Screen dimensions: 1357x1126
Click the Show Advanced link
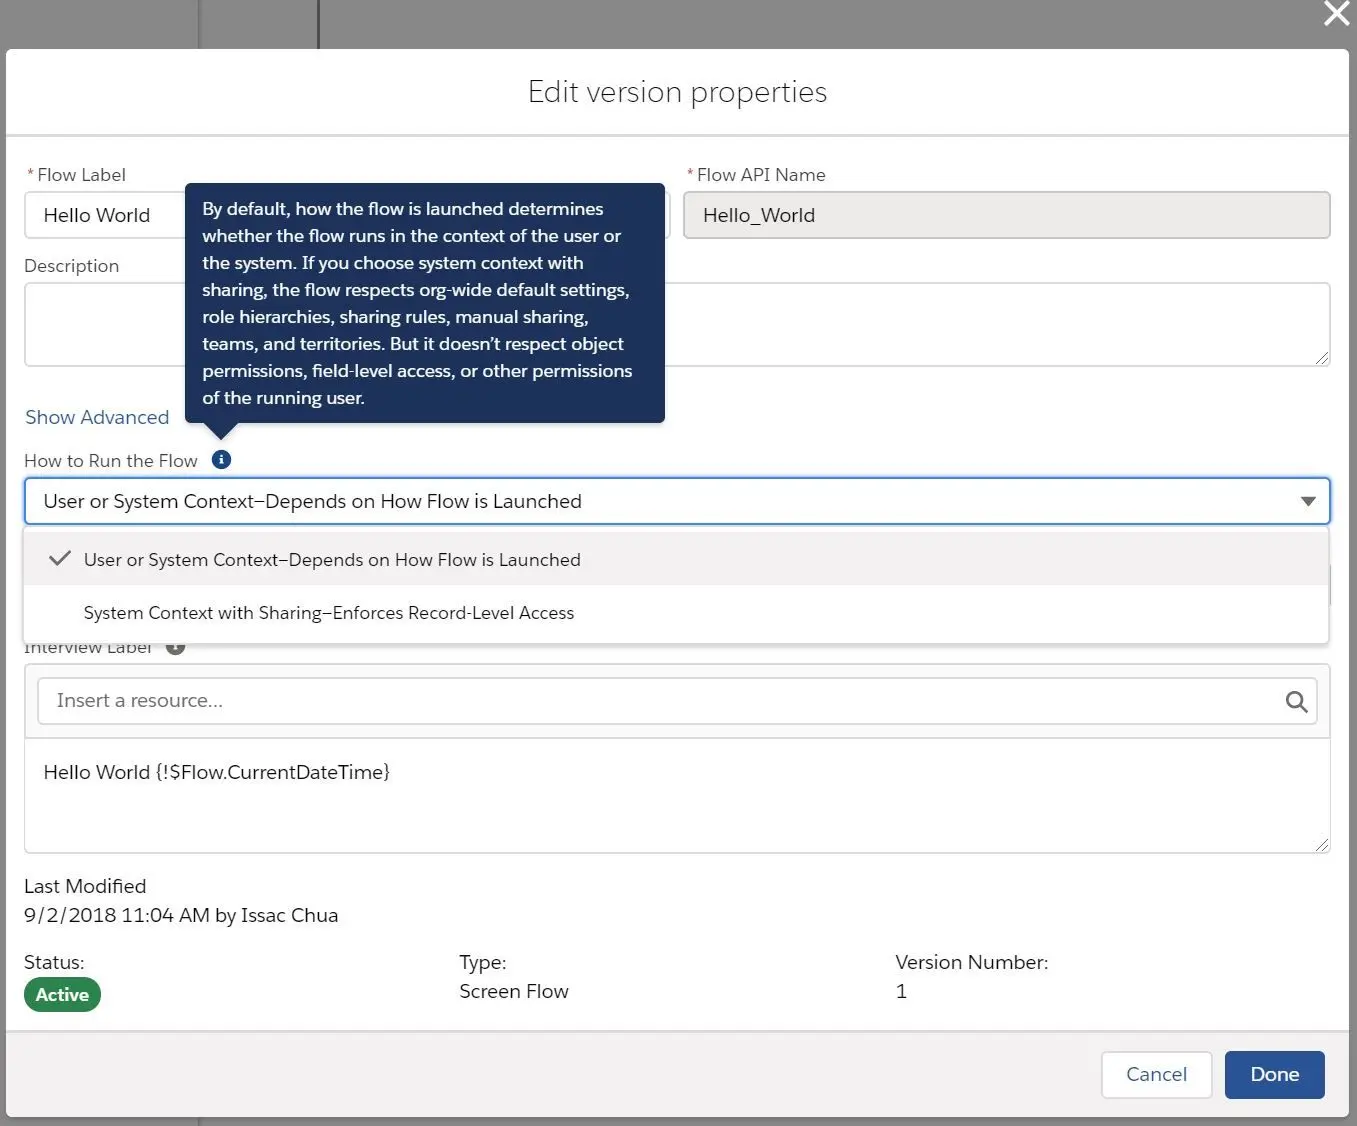[x=97, y=417]
